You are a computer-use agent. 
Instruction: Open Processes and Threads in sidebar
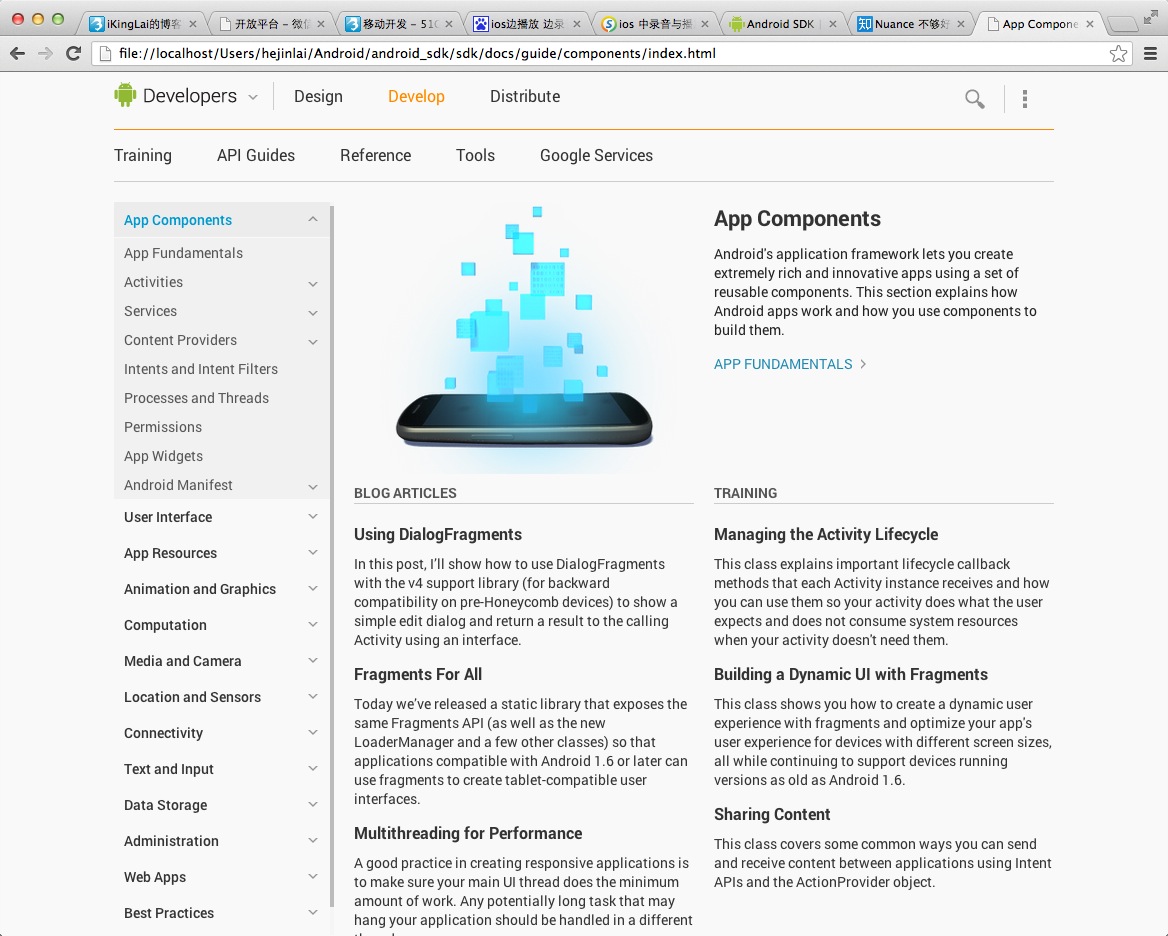[x=197, y=398]
